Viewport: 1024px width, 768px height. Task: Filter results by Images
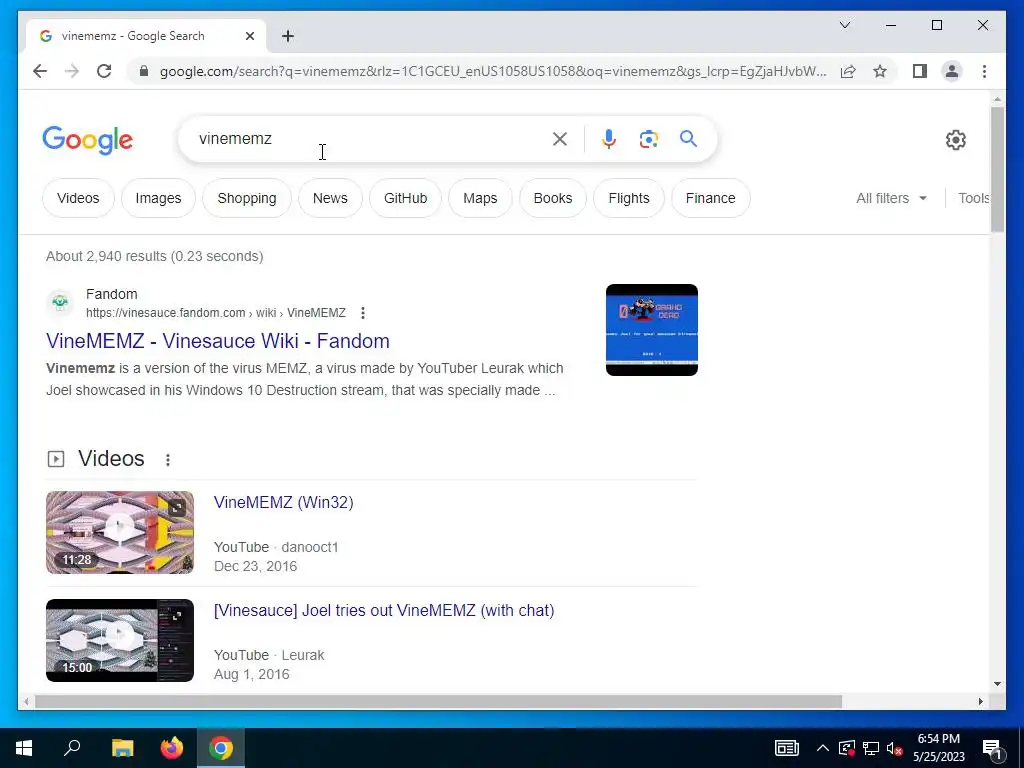(x=158, y=198)
